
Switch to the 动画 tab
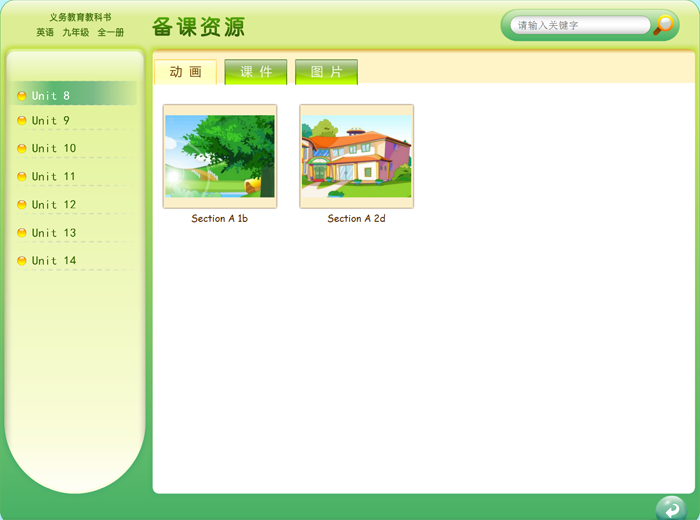tap(185, 71)
